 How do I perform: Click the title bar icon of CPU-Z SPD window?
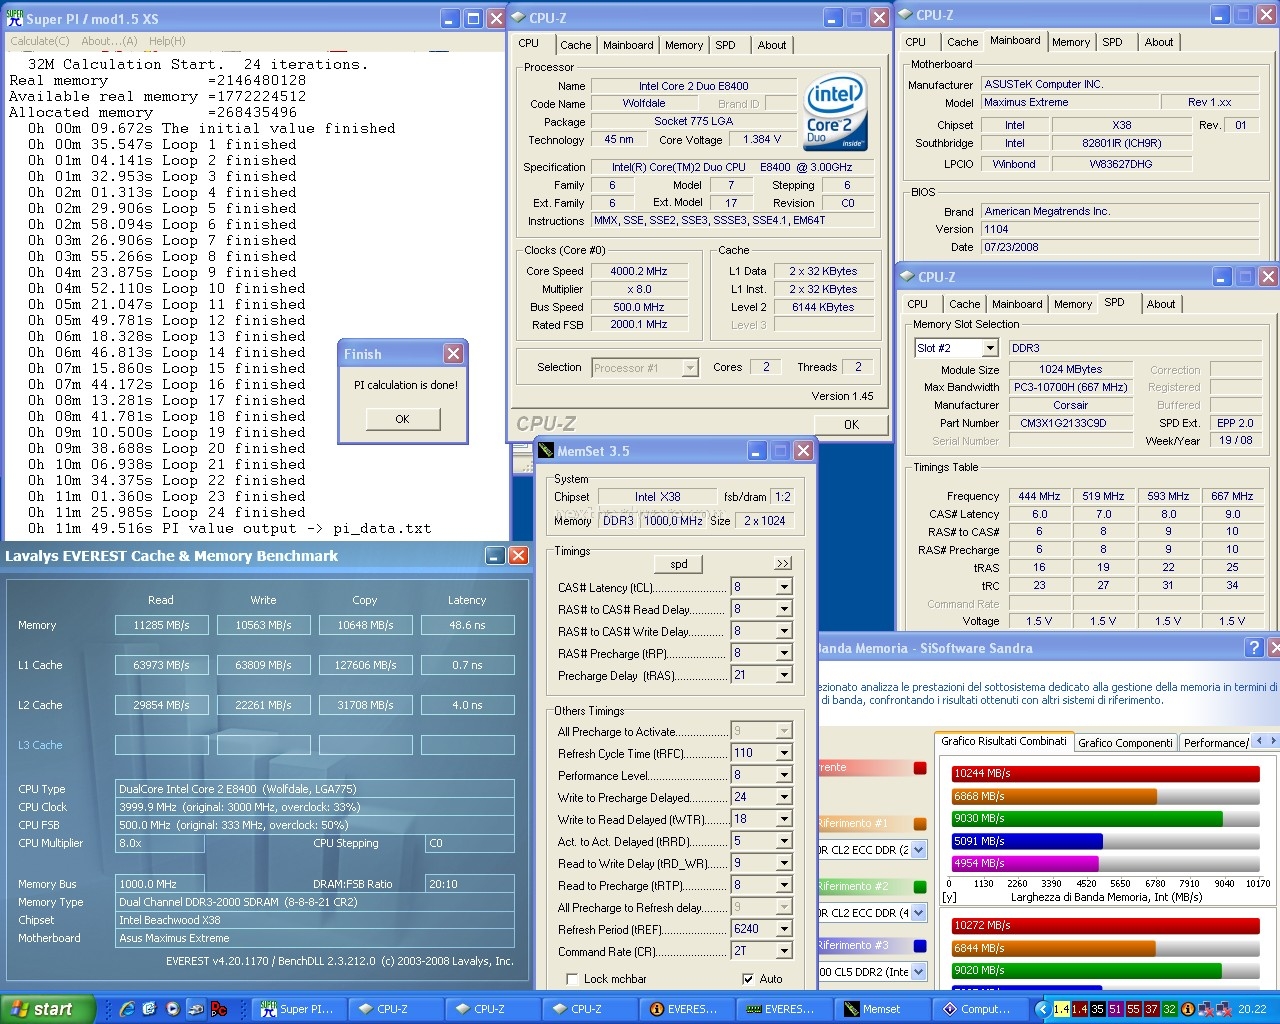point(908,277)
